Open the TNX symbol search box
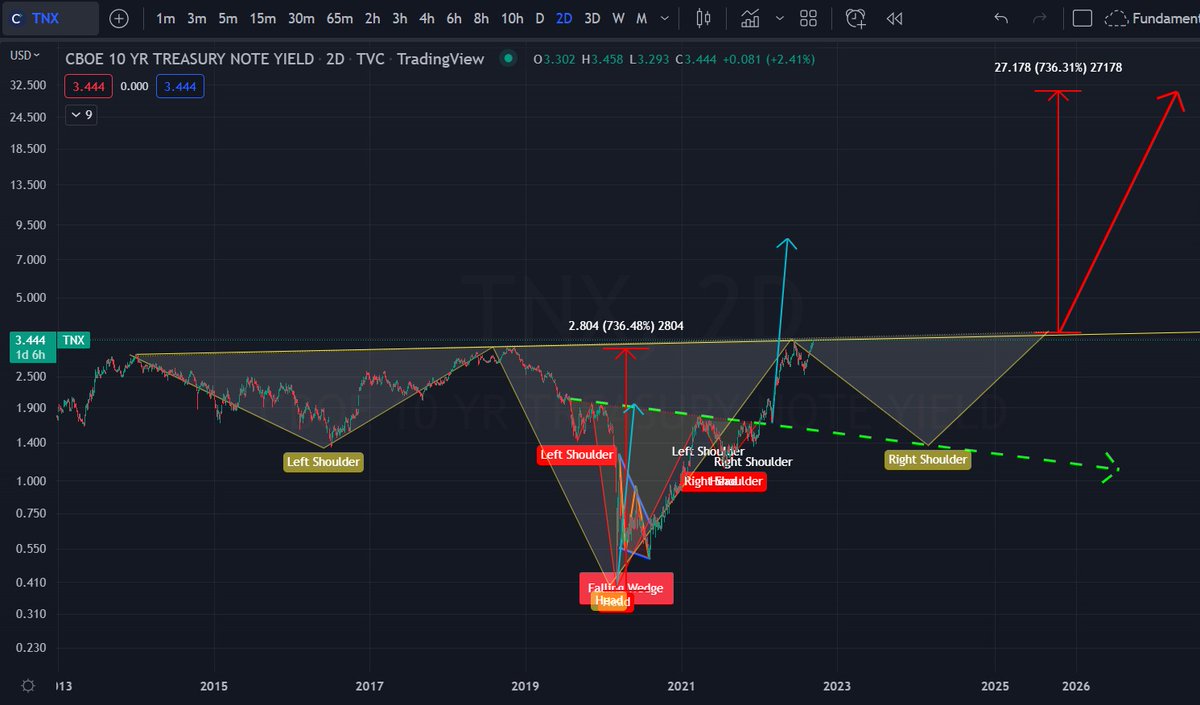Screen dimensions: 1200x705 click(50, 18)
